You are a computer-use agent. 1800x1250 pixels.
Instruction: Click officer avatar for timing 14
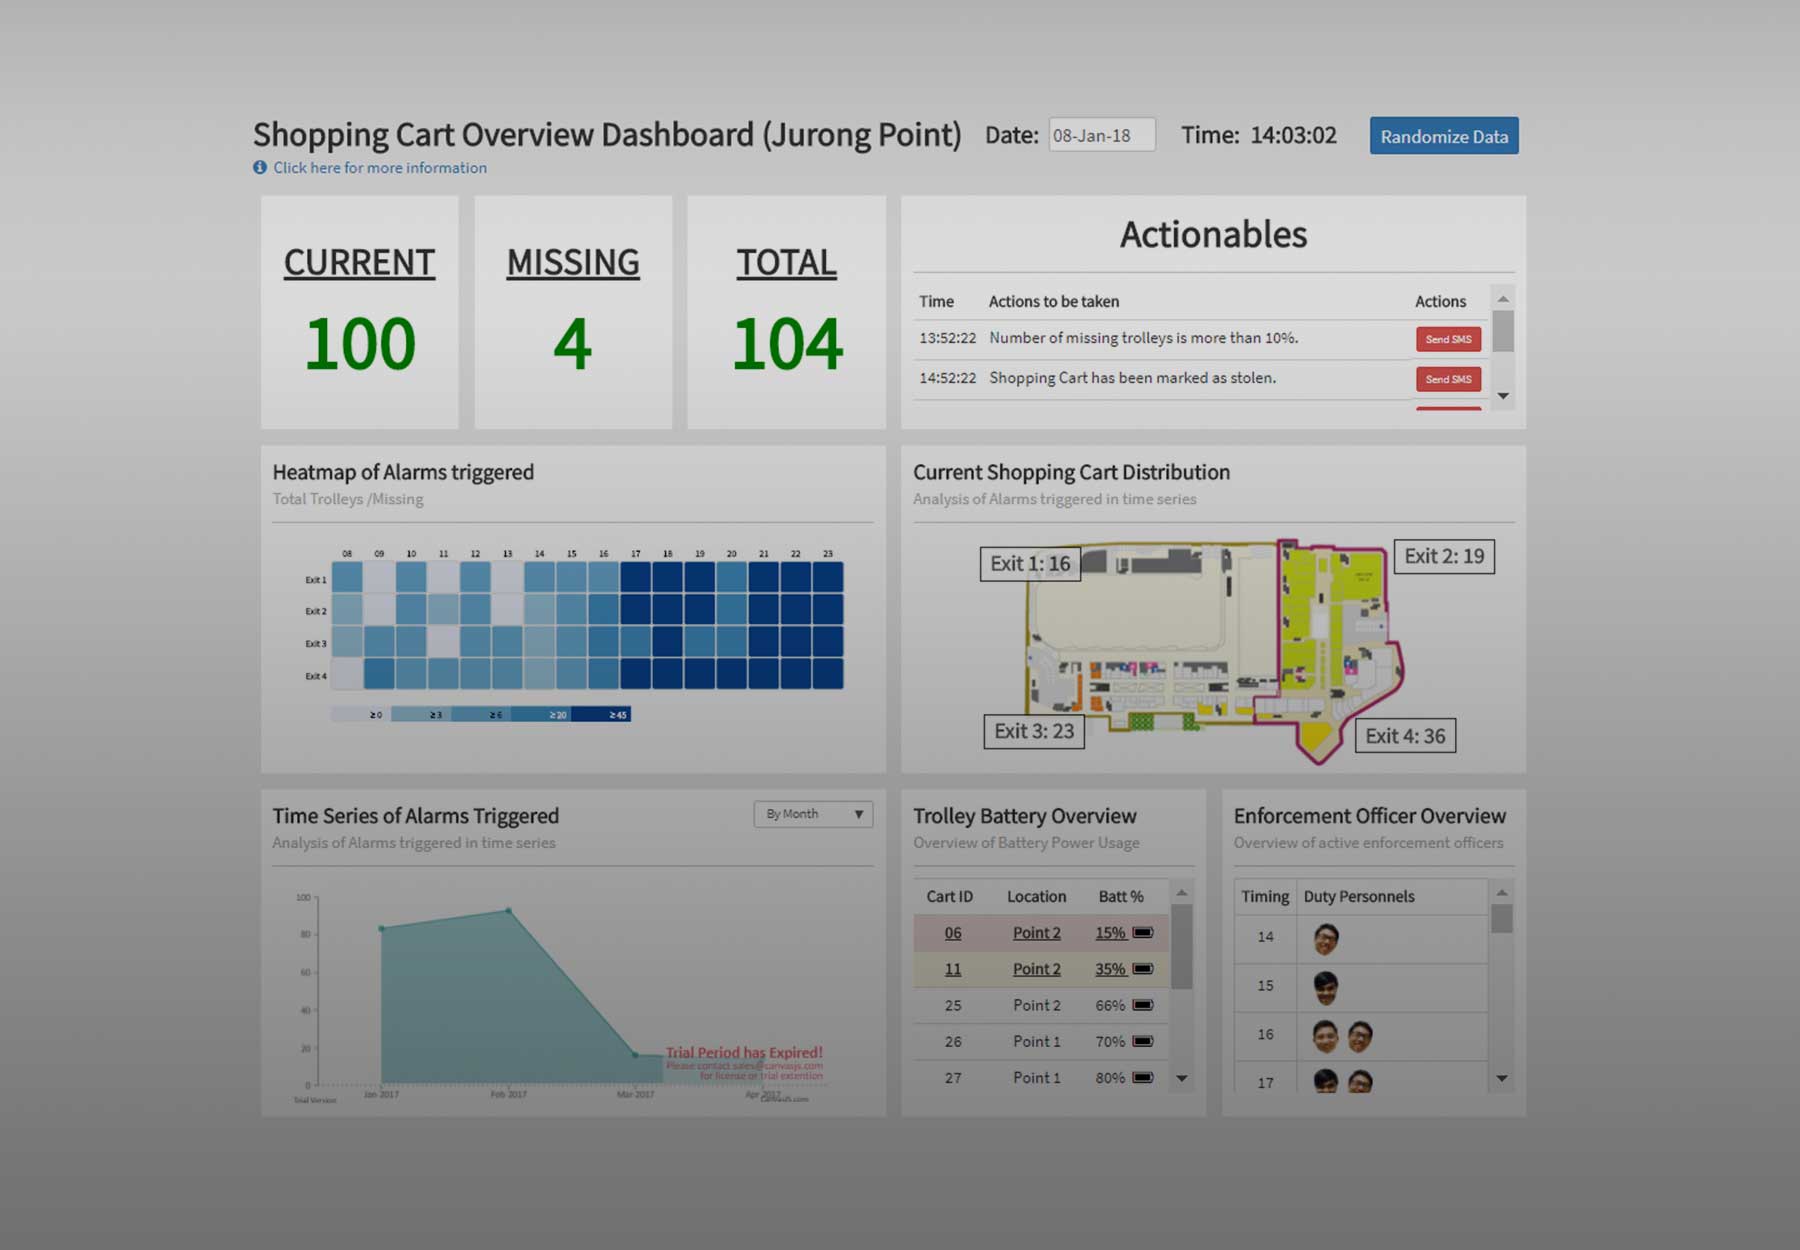[1326, 939]
